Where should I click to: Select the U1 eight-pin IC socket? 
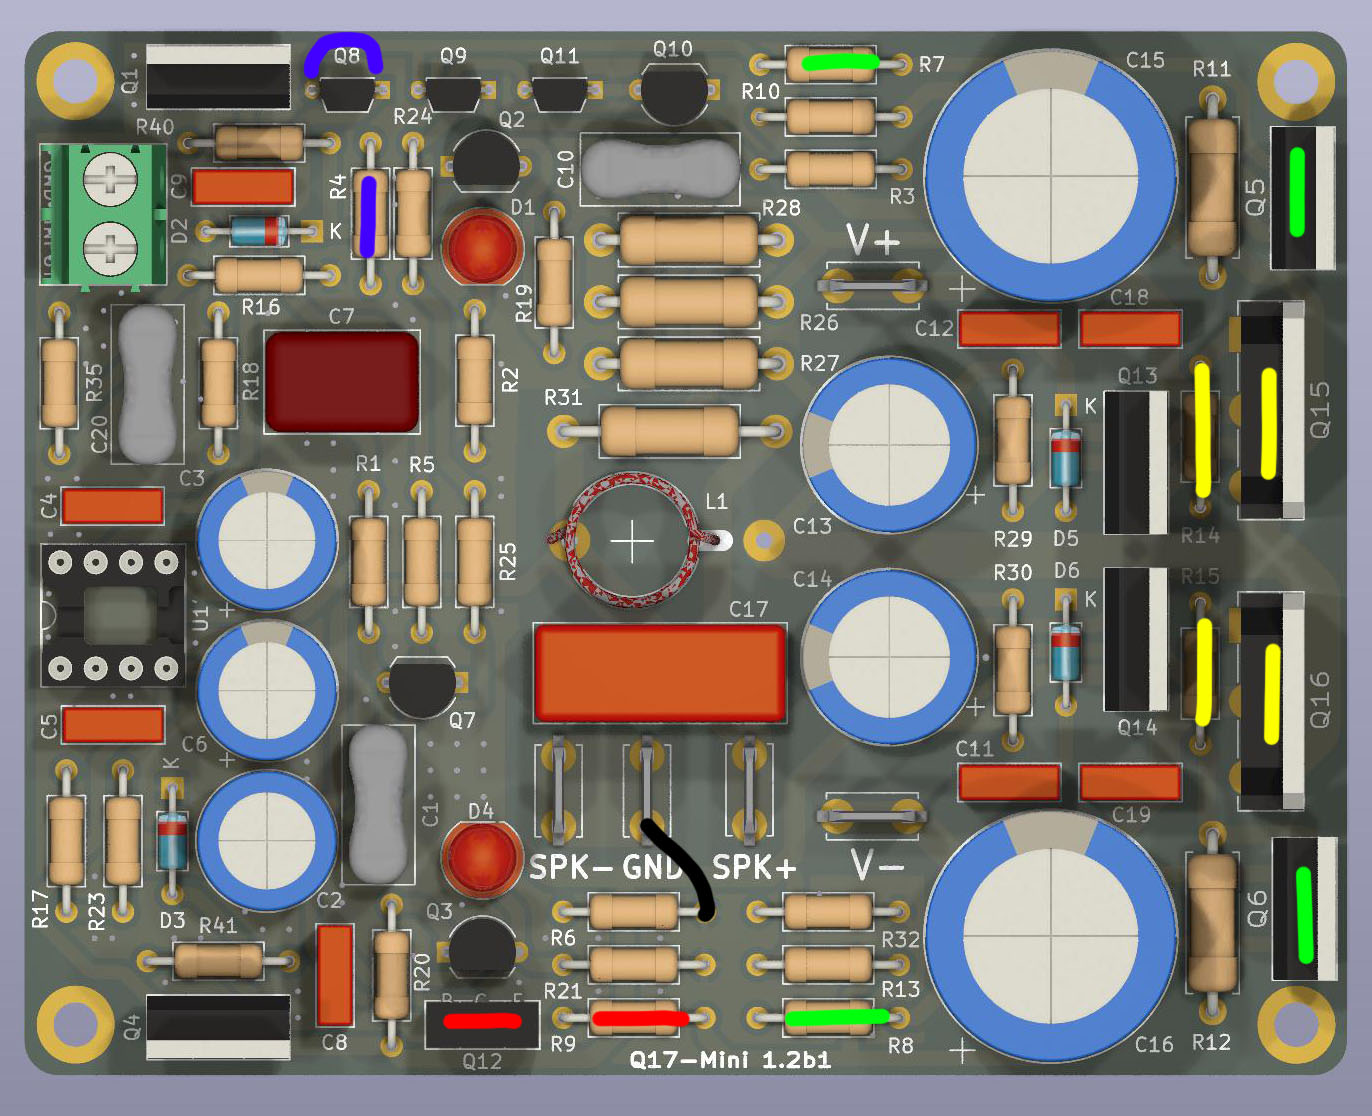click(113, 615)
